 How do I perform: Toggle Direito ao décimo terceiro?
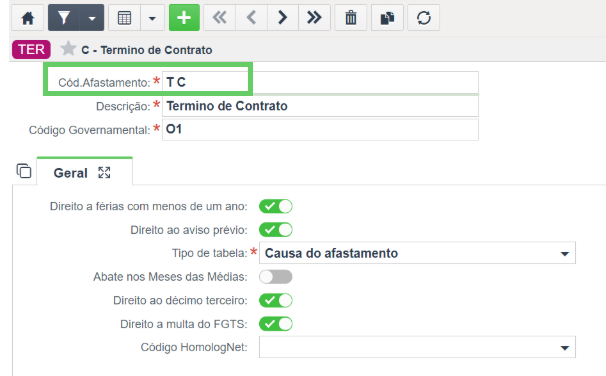click(x=276, y=300)
